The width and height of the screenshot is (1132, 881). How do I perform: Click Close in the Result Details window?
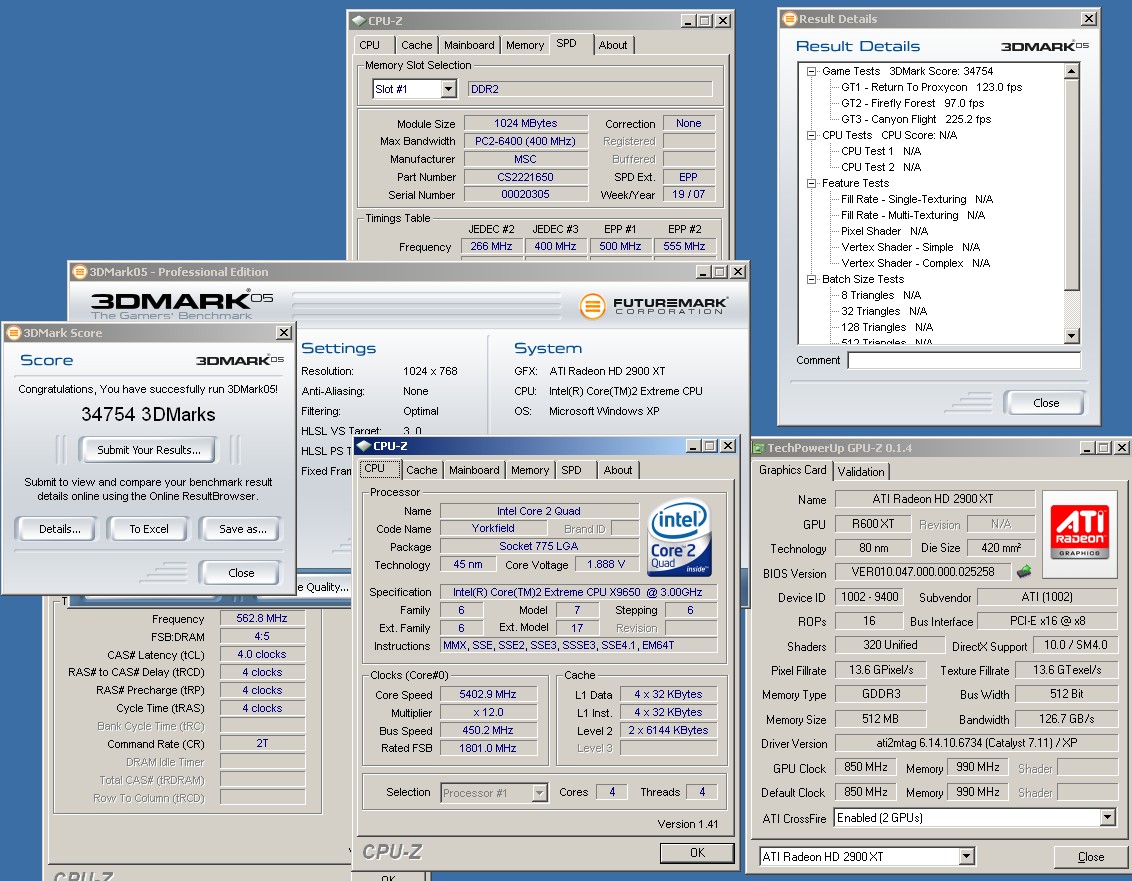1046,403
